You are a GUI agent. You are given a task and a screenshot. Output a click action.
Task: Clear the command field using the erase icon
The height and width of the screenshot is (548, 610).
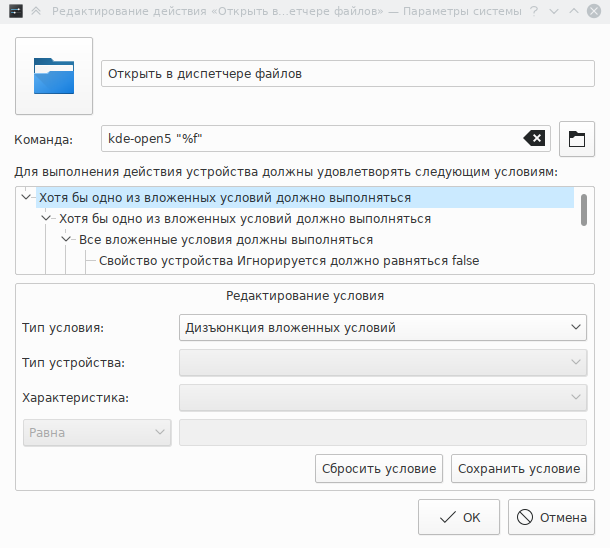tap(534, 138)
